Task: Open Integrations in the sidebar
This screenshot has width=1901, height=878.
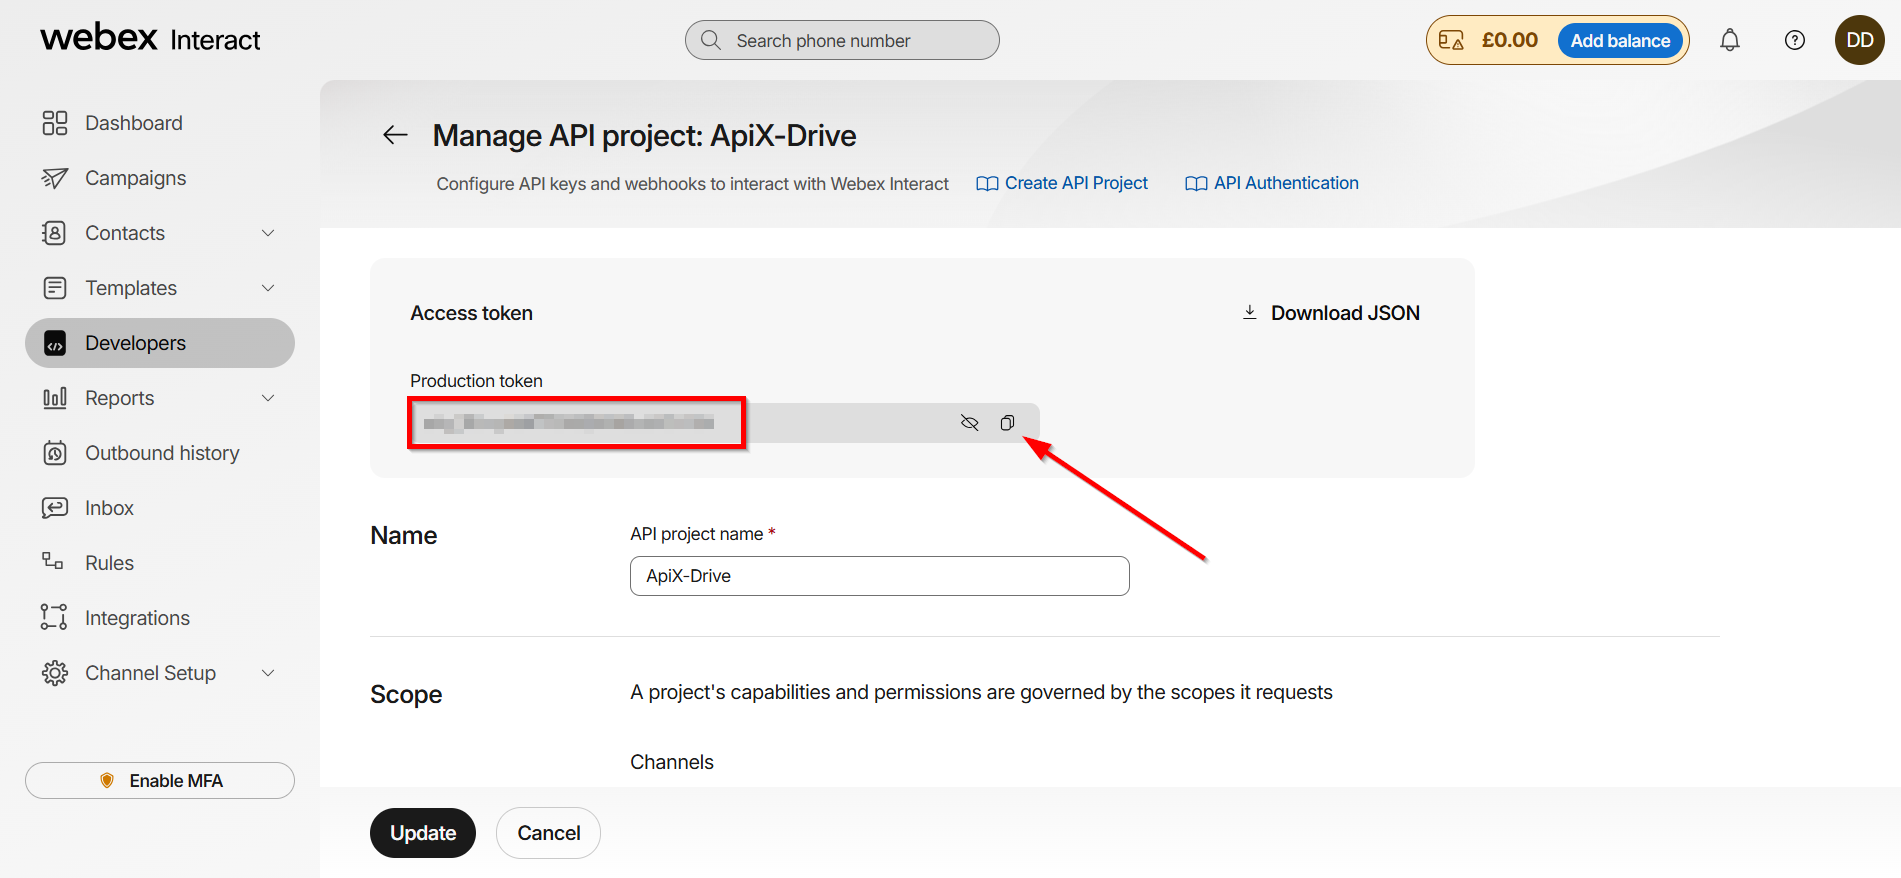Action: coord(160,618)
